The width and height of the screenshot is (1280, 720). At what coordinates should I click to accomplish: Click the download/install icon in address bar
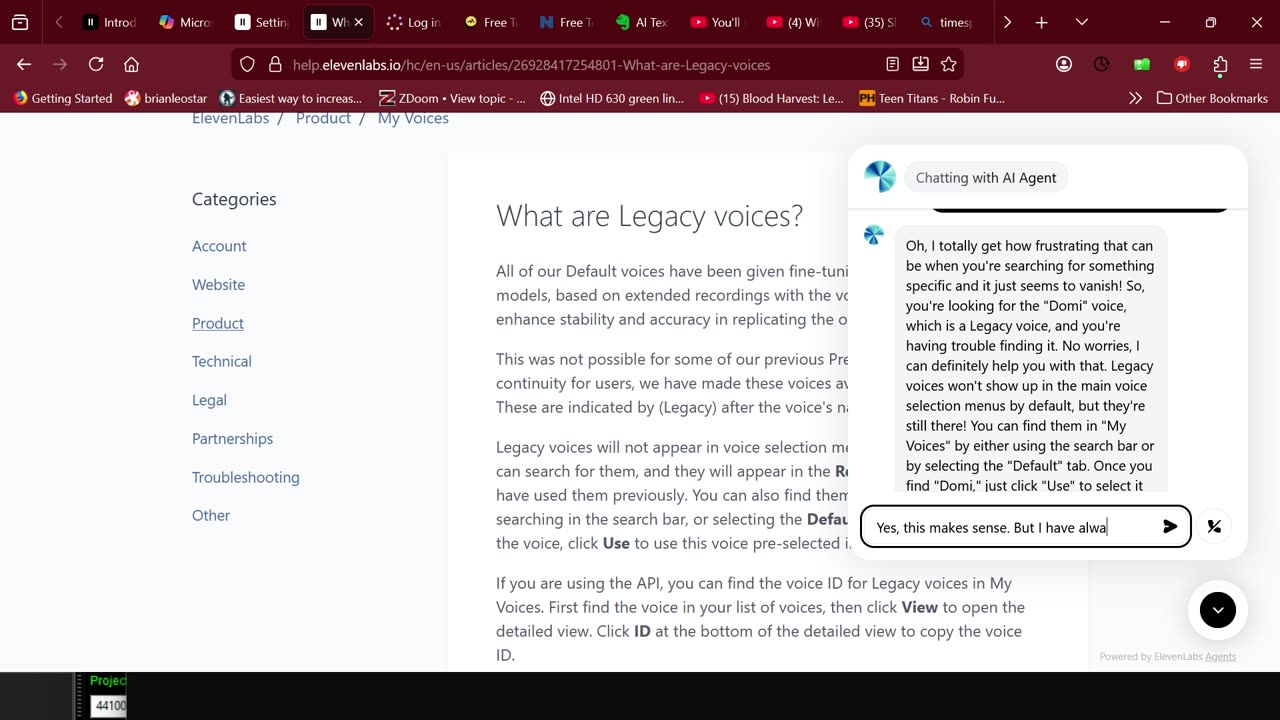point(920,64)
